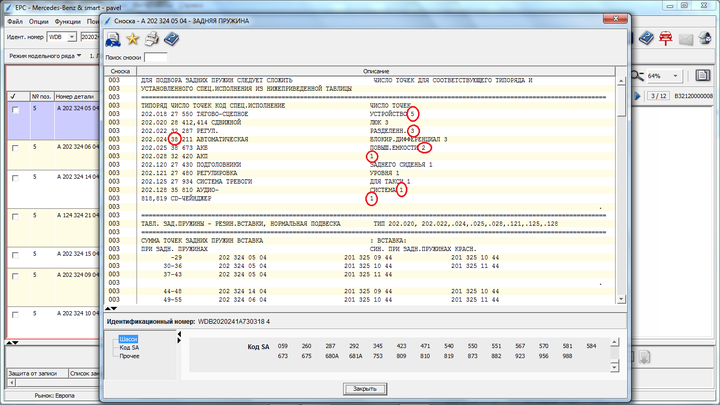Click the identification number input field
The height and width of the screenshot is (405, 720).
(x=90, y=37)
